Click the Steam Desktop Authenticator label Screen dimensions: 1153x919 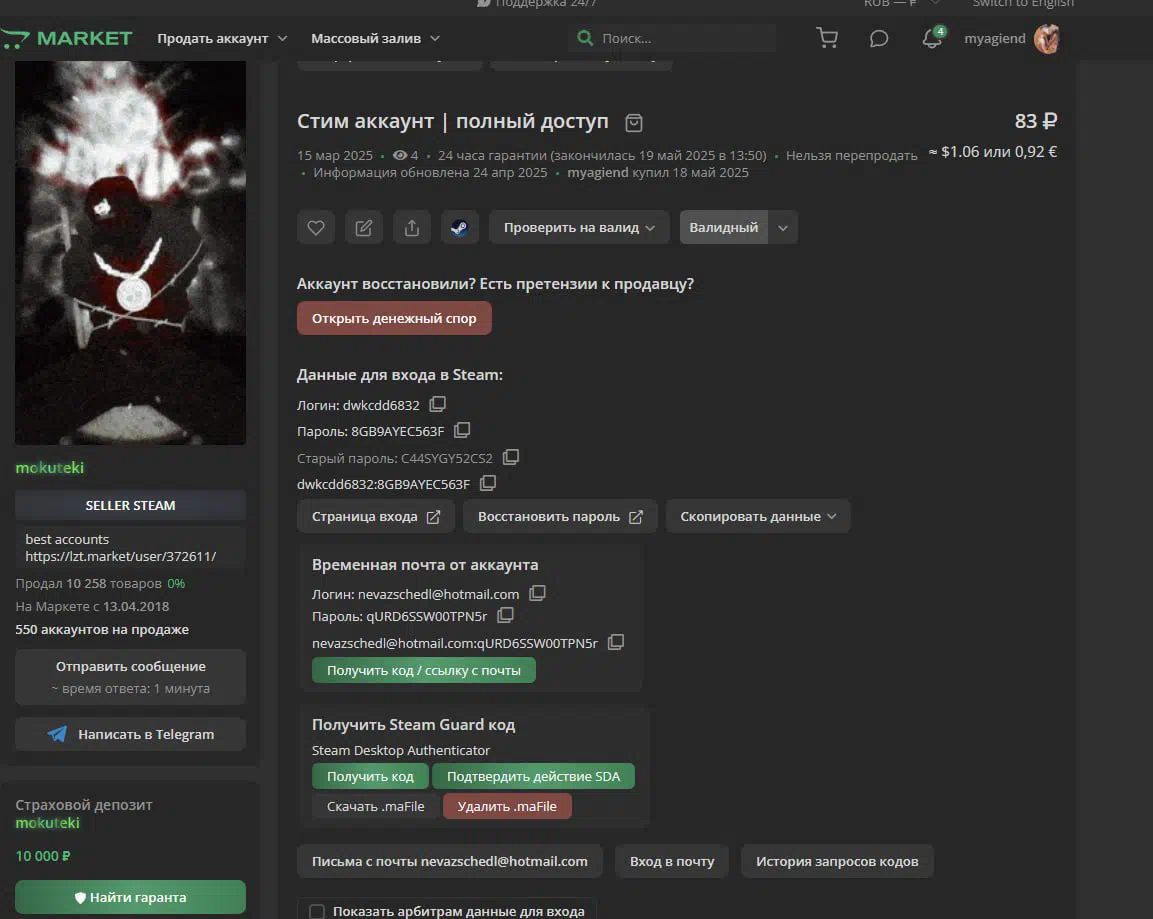[401, 750]
